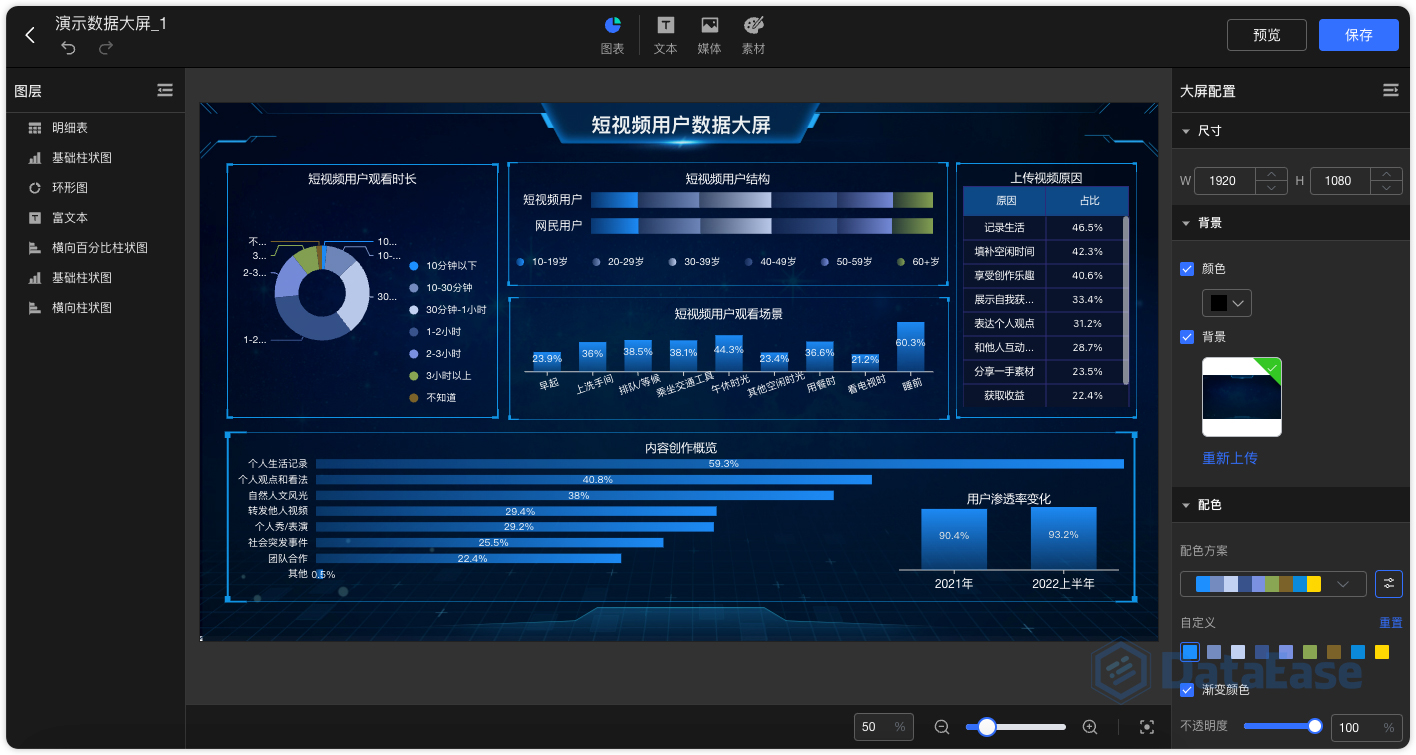
Task: Toggle the 颜色 background color checkbox
Action: point(1187,269)
